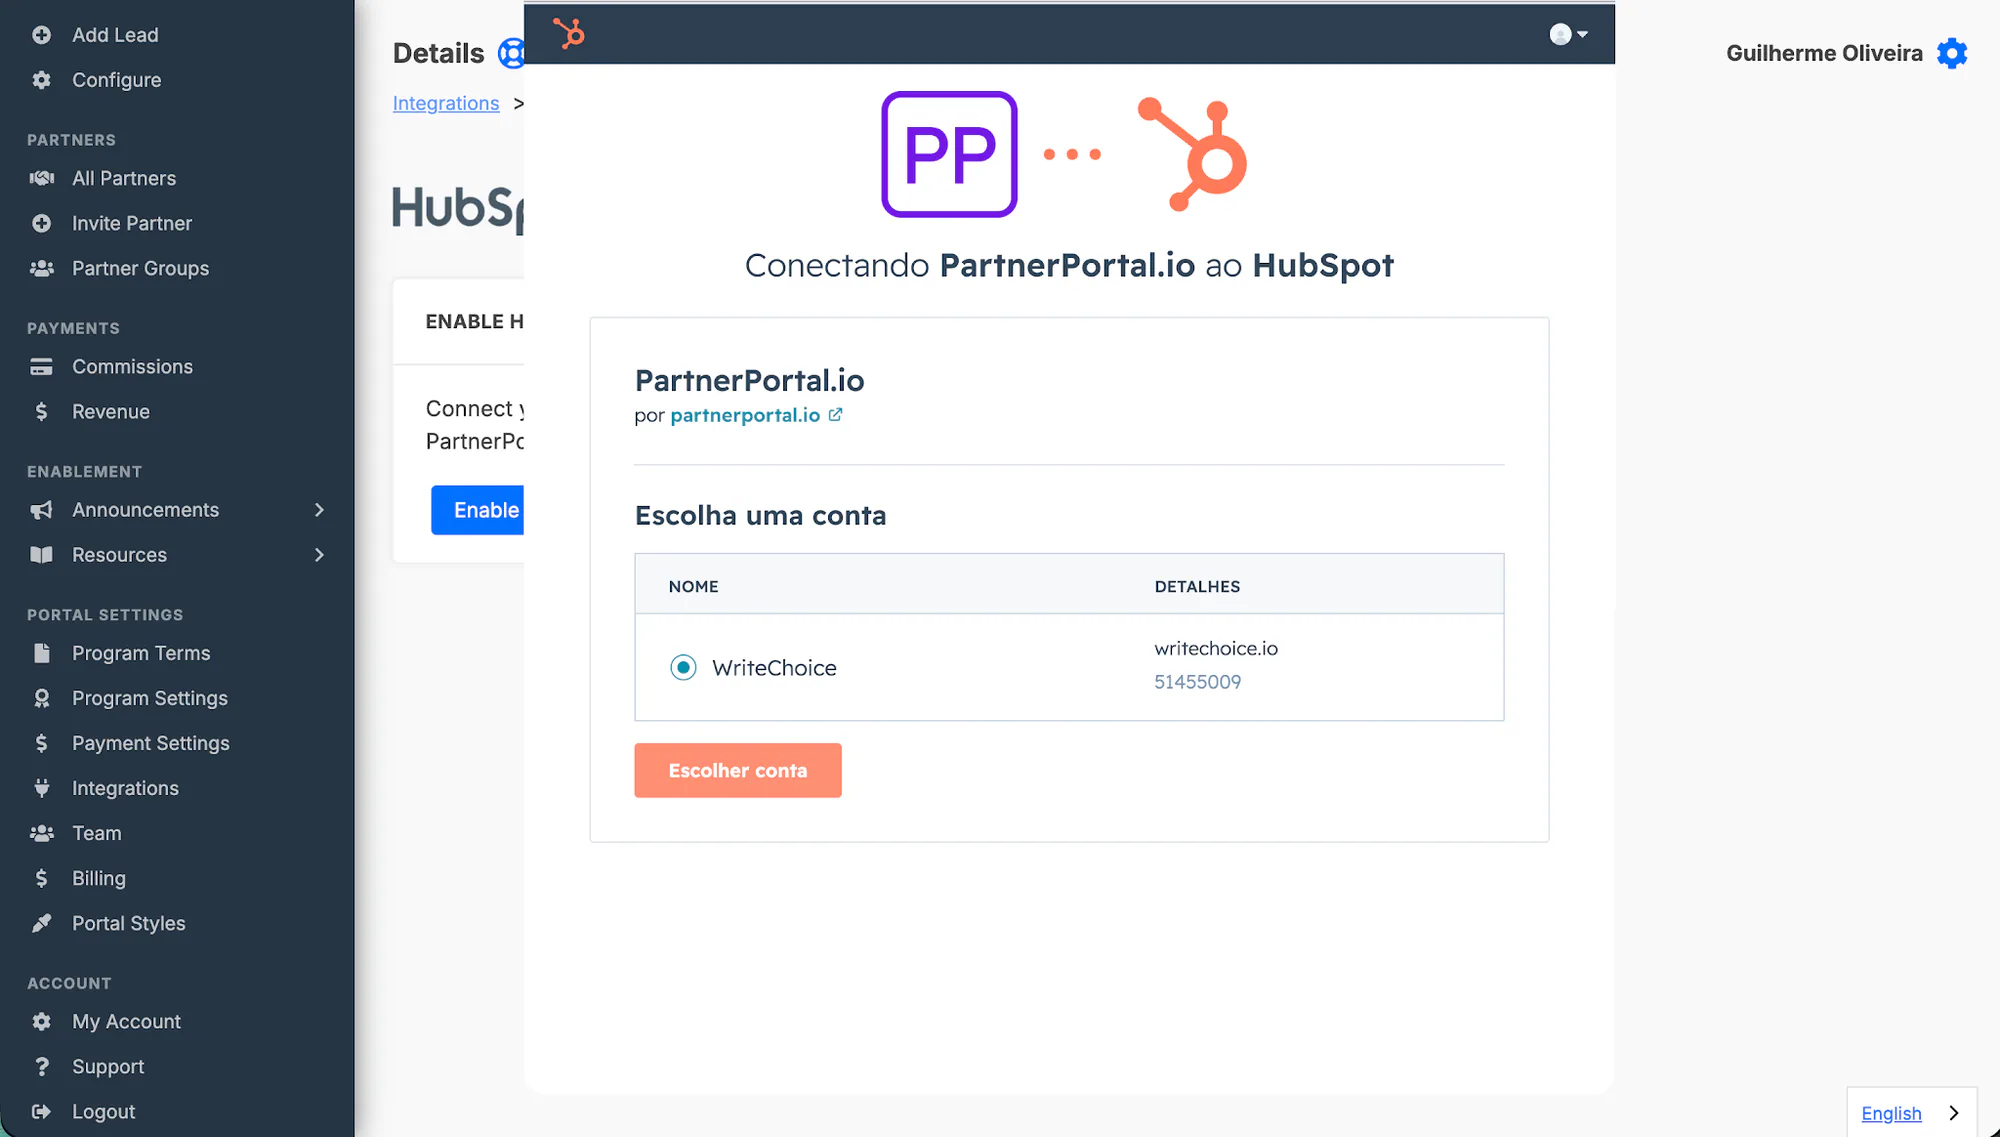Open the partnerportal.io link
2000x1137 pixels.
[x=745, y=415]
